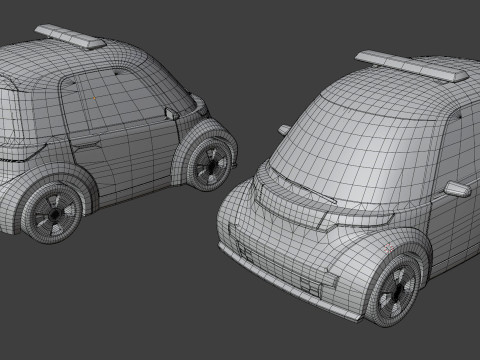Select the roof light bar of the front-facing car
This screenshot has width=480, height=360.
[412, 66]
